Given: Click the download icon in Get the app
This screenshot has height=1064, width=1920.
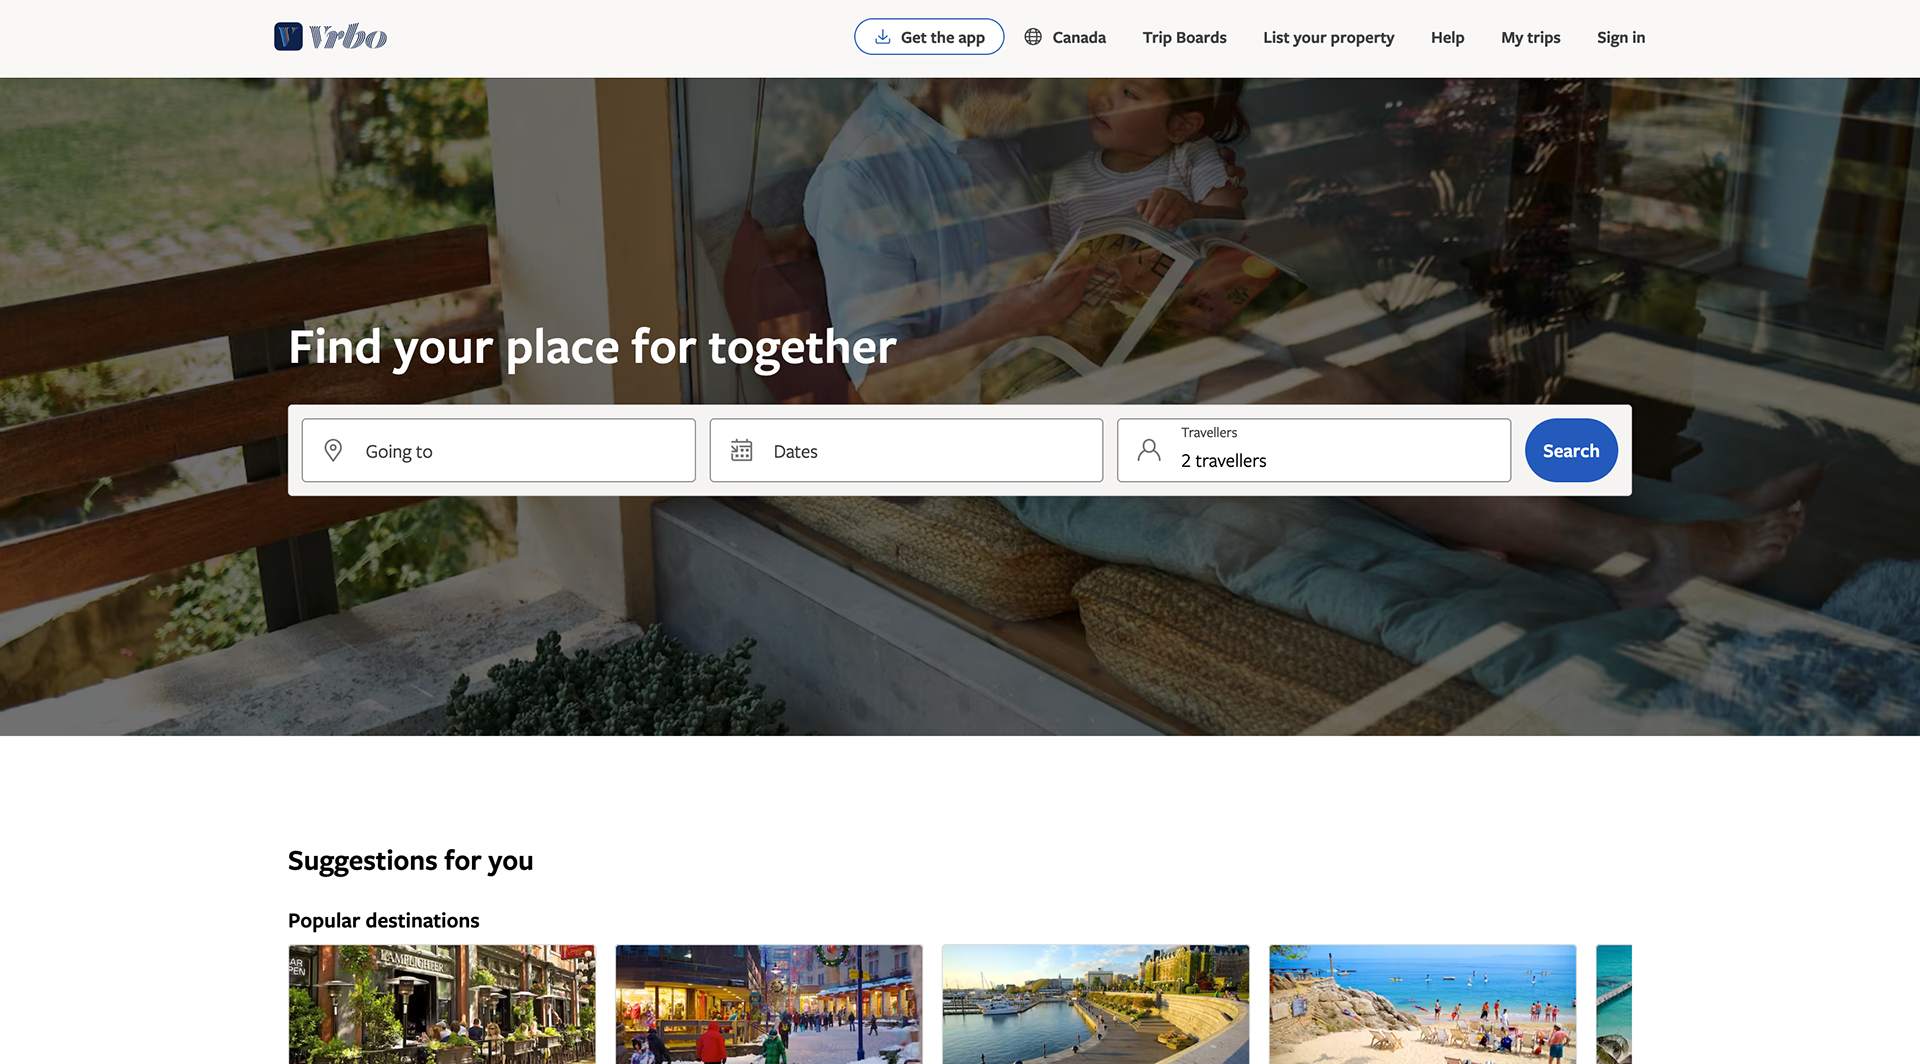Looking at the screenshot, I should tap(882, 37).
